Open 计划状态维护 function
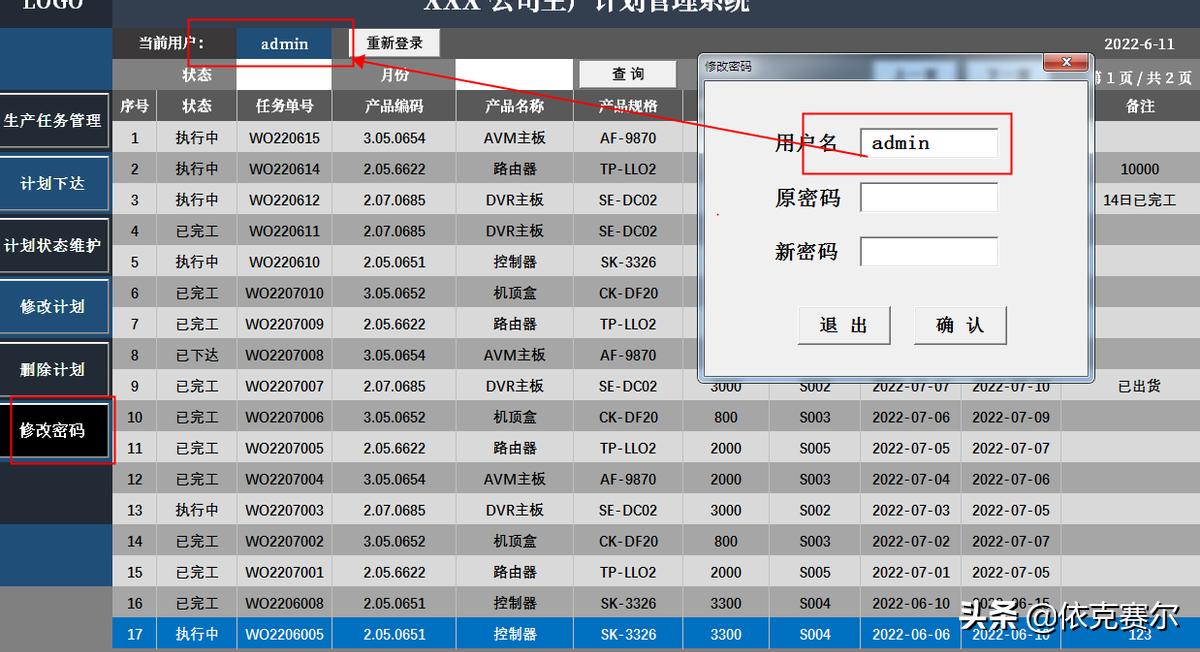The image size is (1200, 652). (54, 245)
